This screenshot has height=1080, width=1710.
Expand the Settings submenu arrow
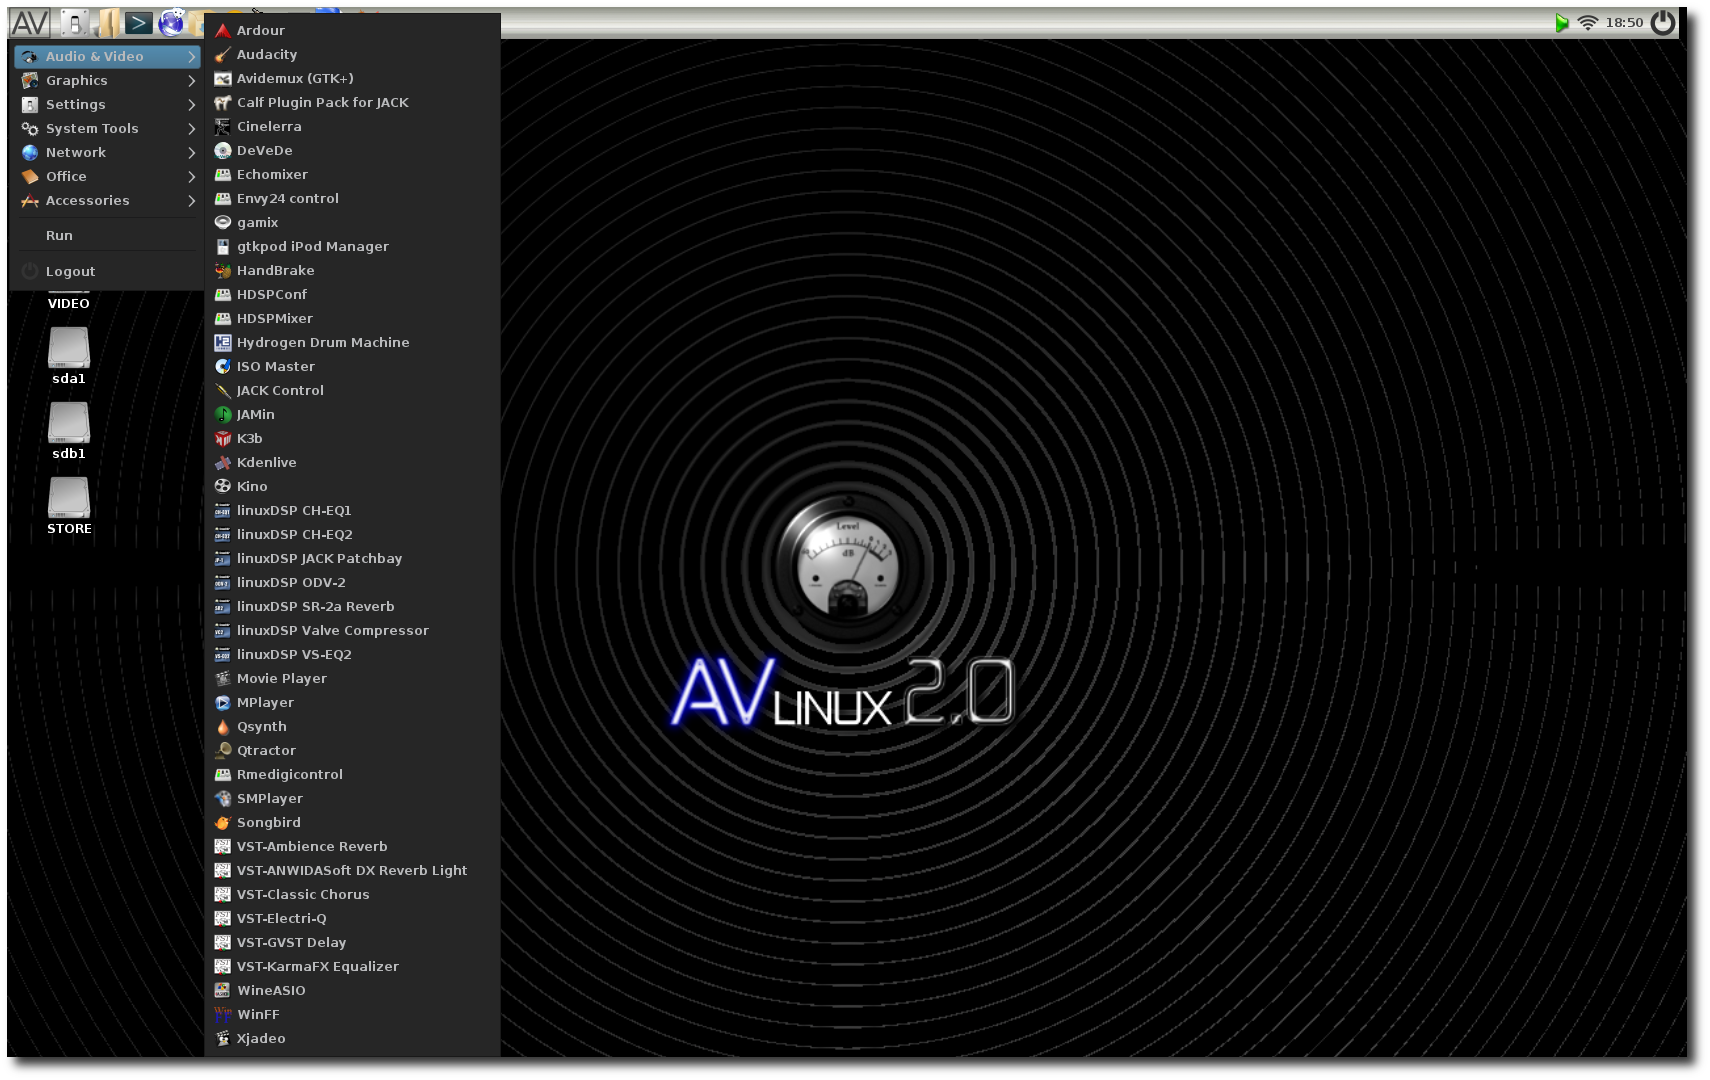[191, 105]
